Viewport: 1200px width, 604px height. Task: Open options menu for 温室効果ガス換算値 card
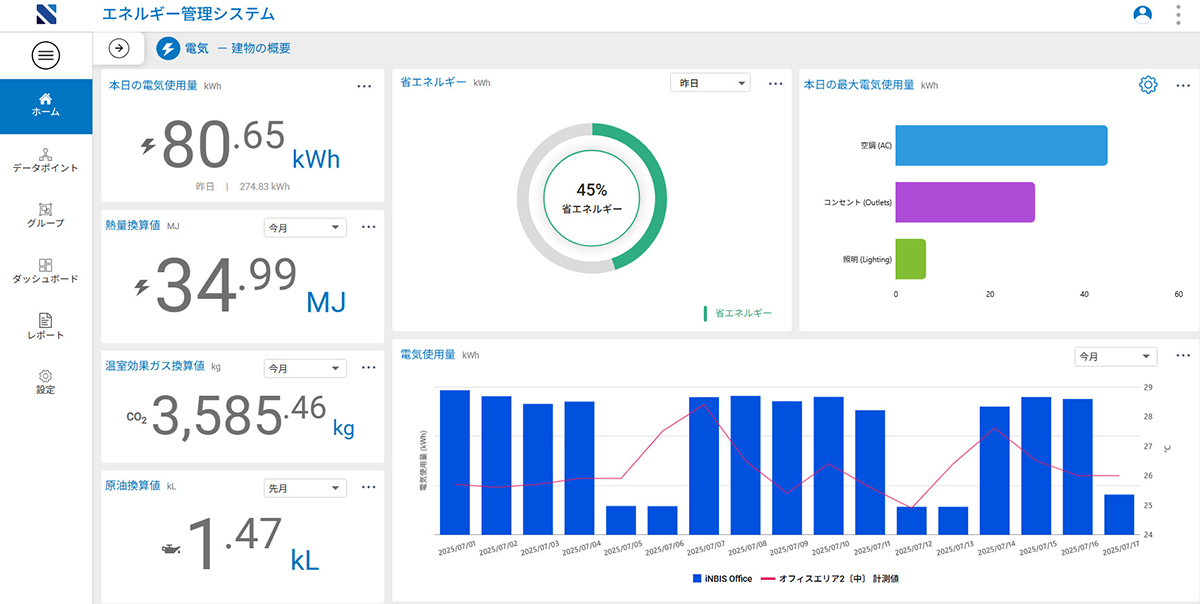point(368,367)
